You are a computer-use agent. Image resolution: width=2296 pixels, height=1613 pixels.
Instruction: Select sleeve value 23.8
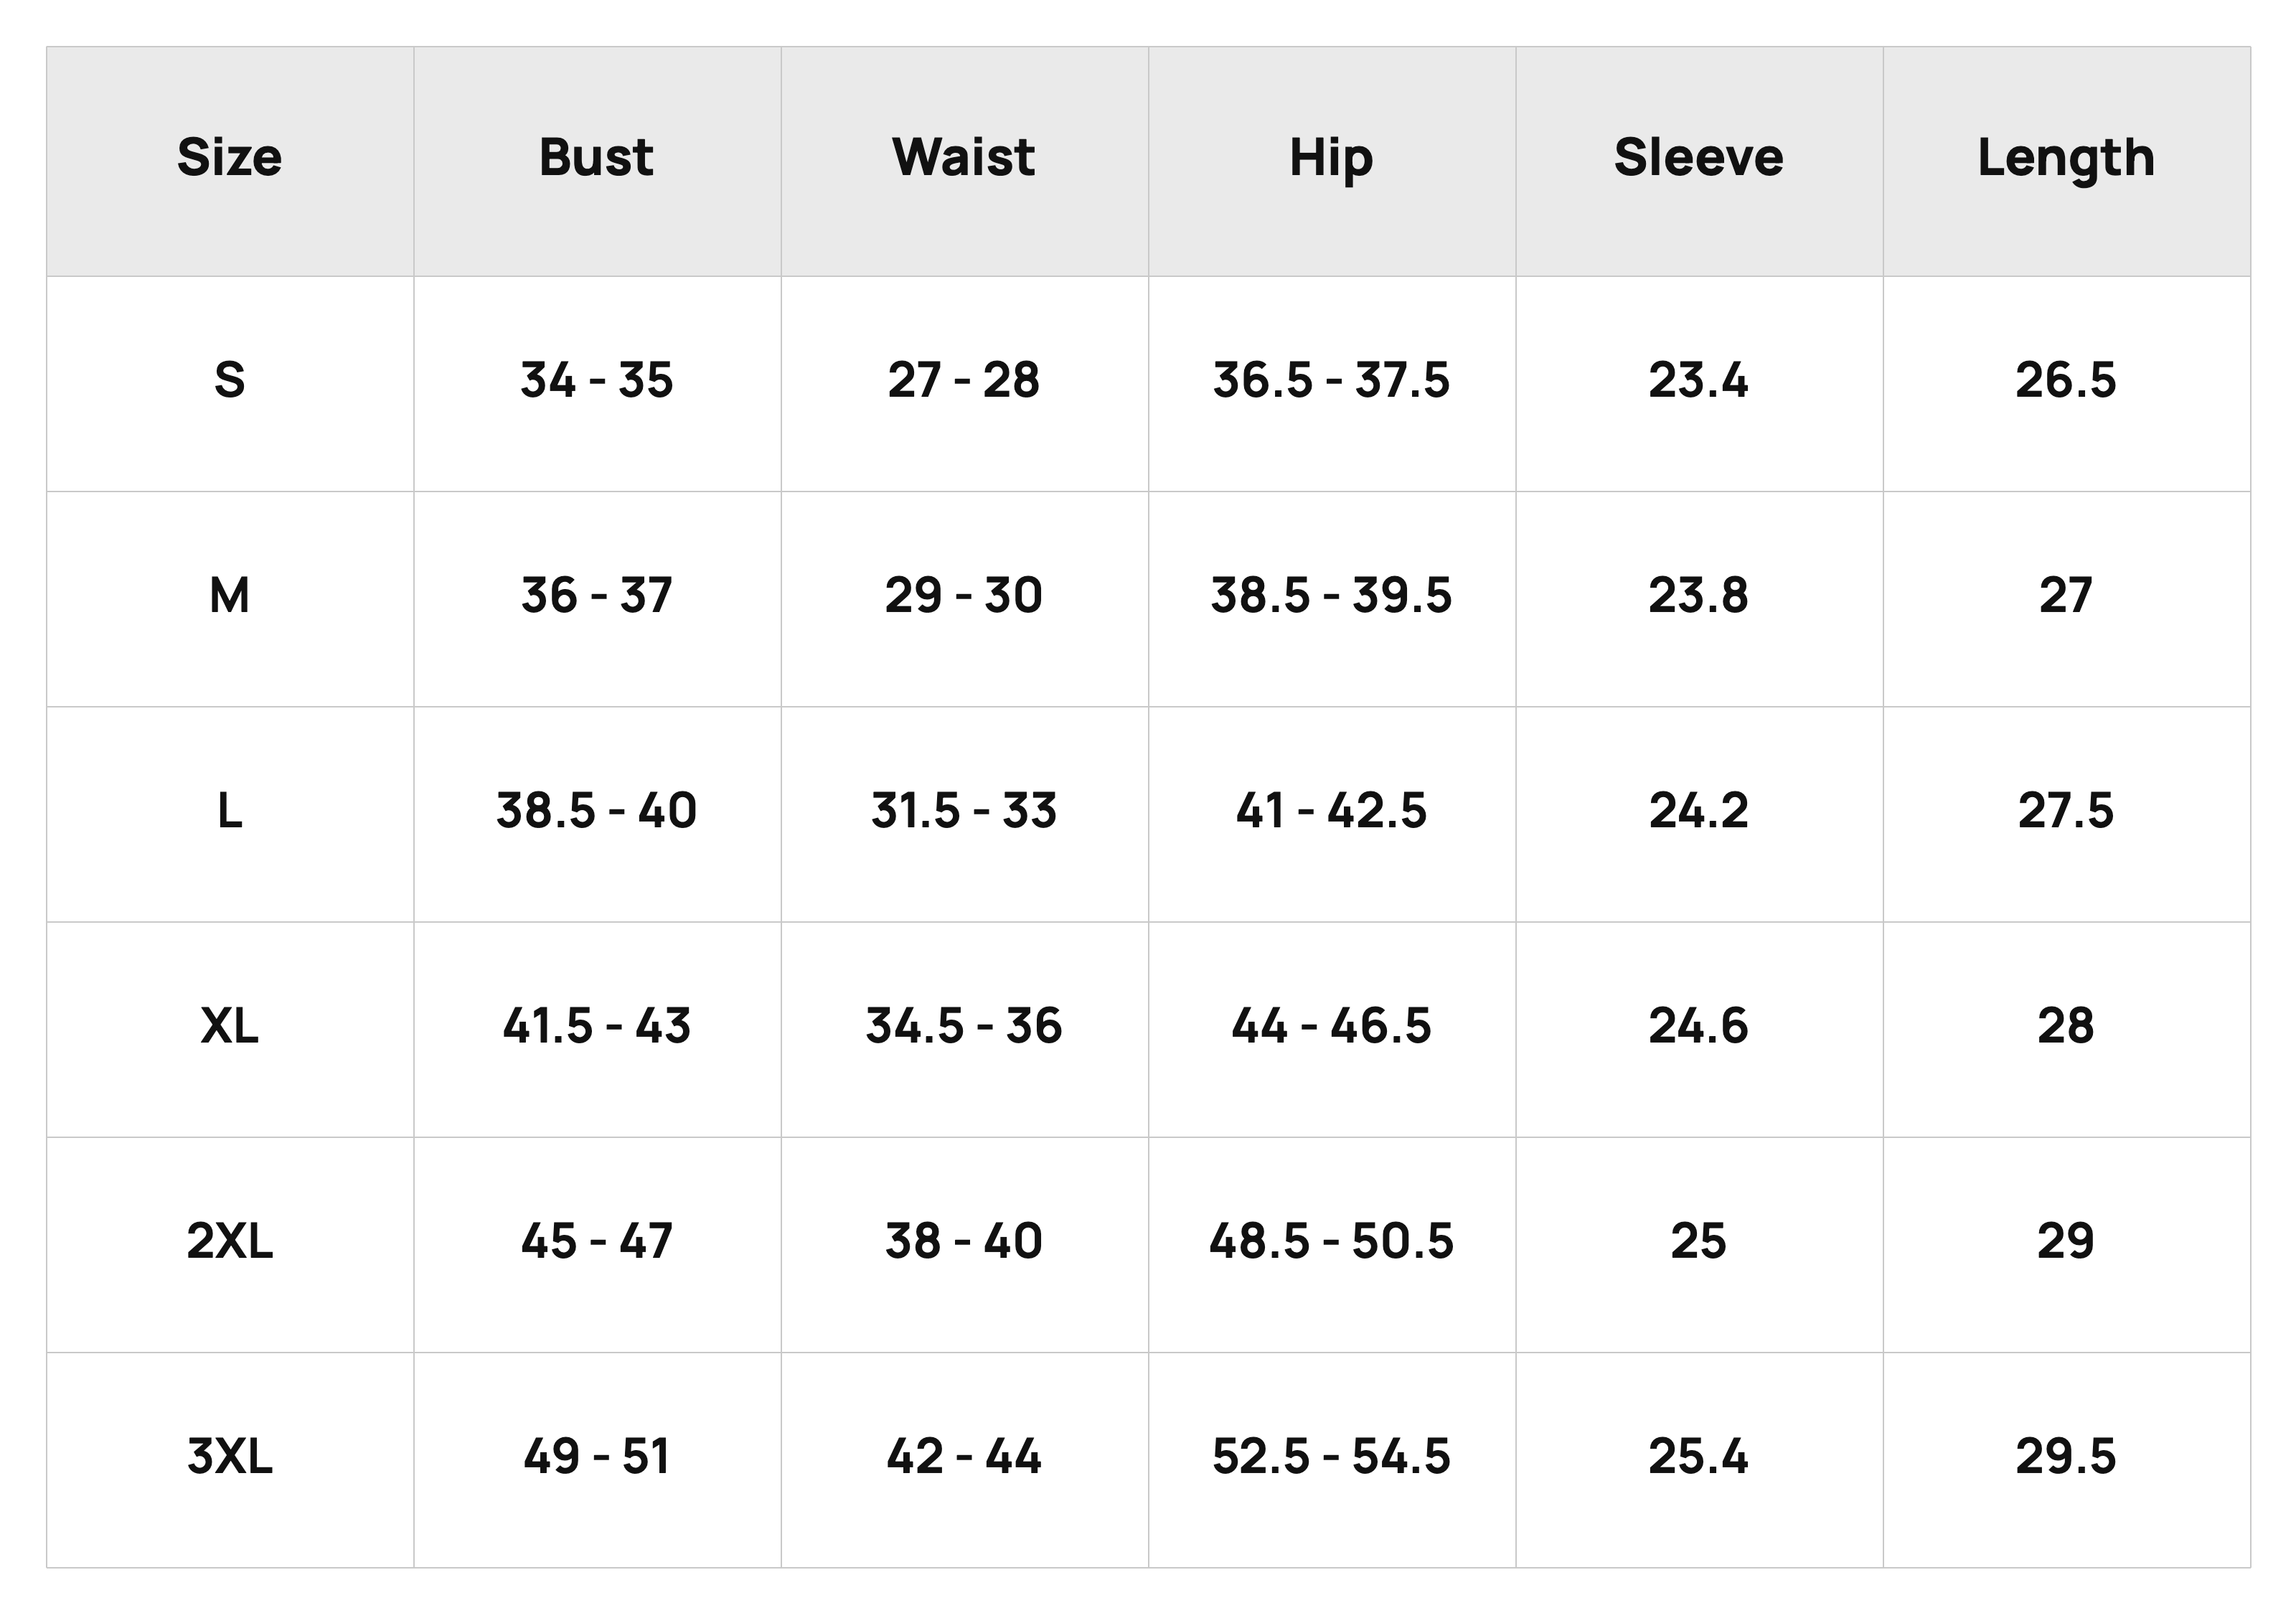[x=1699, y=596]
